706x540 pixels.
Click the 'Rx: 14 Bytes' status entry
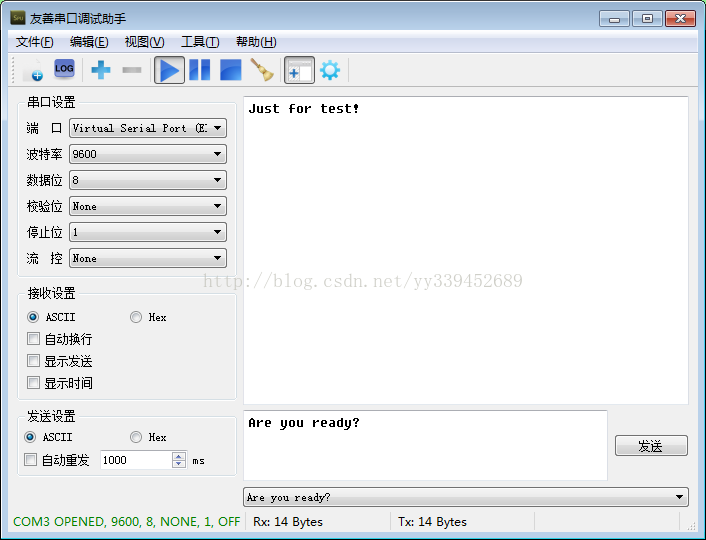pos(288,522)
